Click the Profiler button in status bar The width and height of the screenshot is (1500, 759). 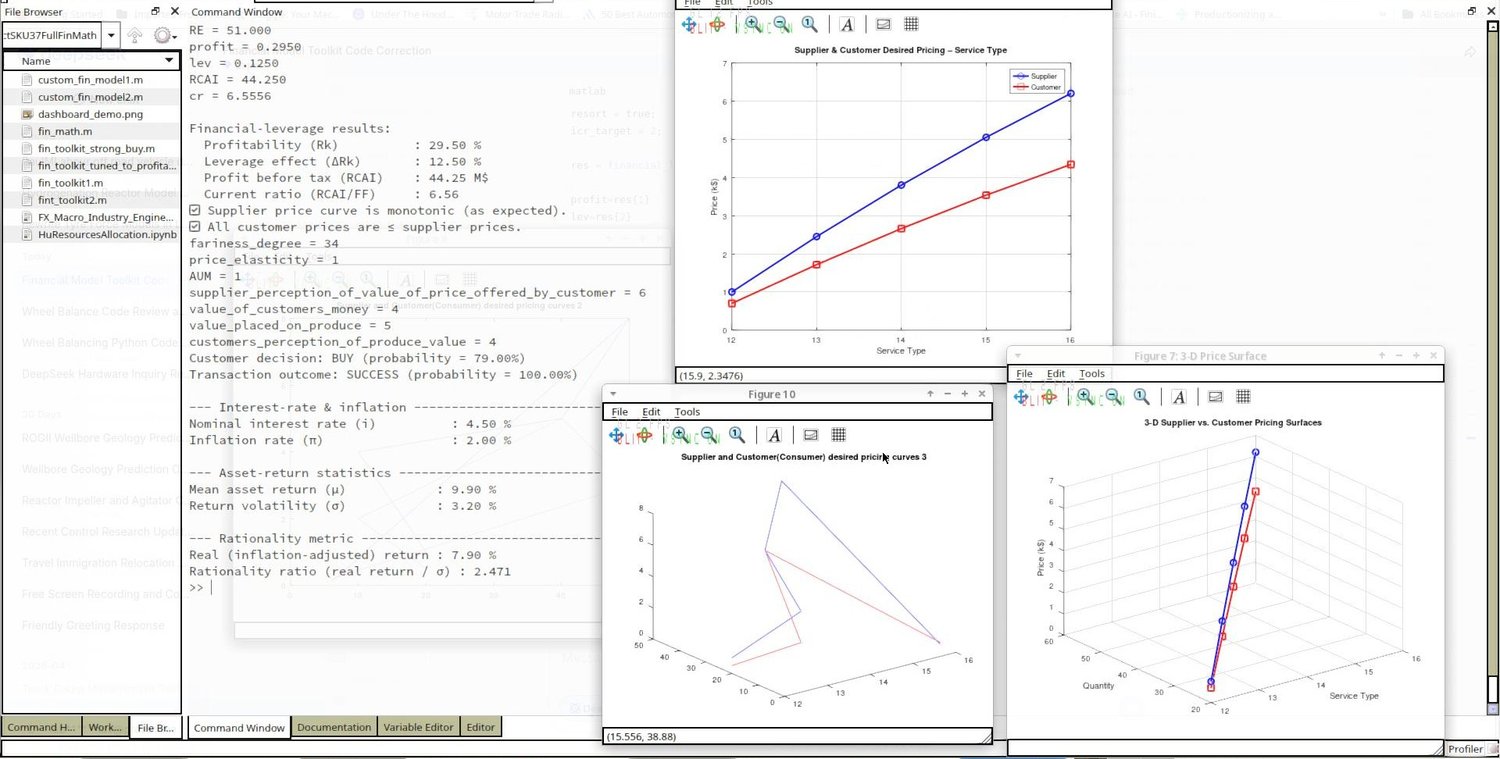pos(1465,749)
